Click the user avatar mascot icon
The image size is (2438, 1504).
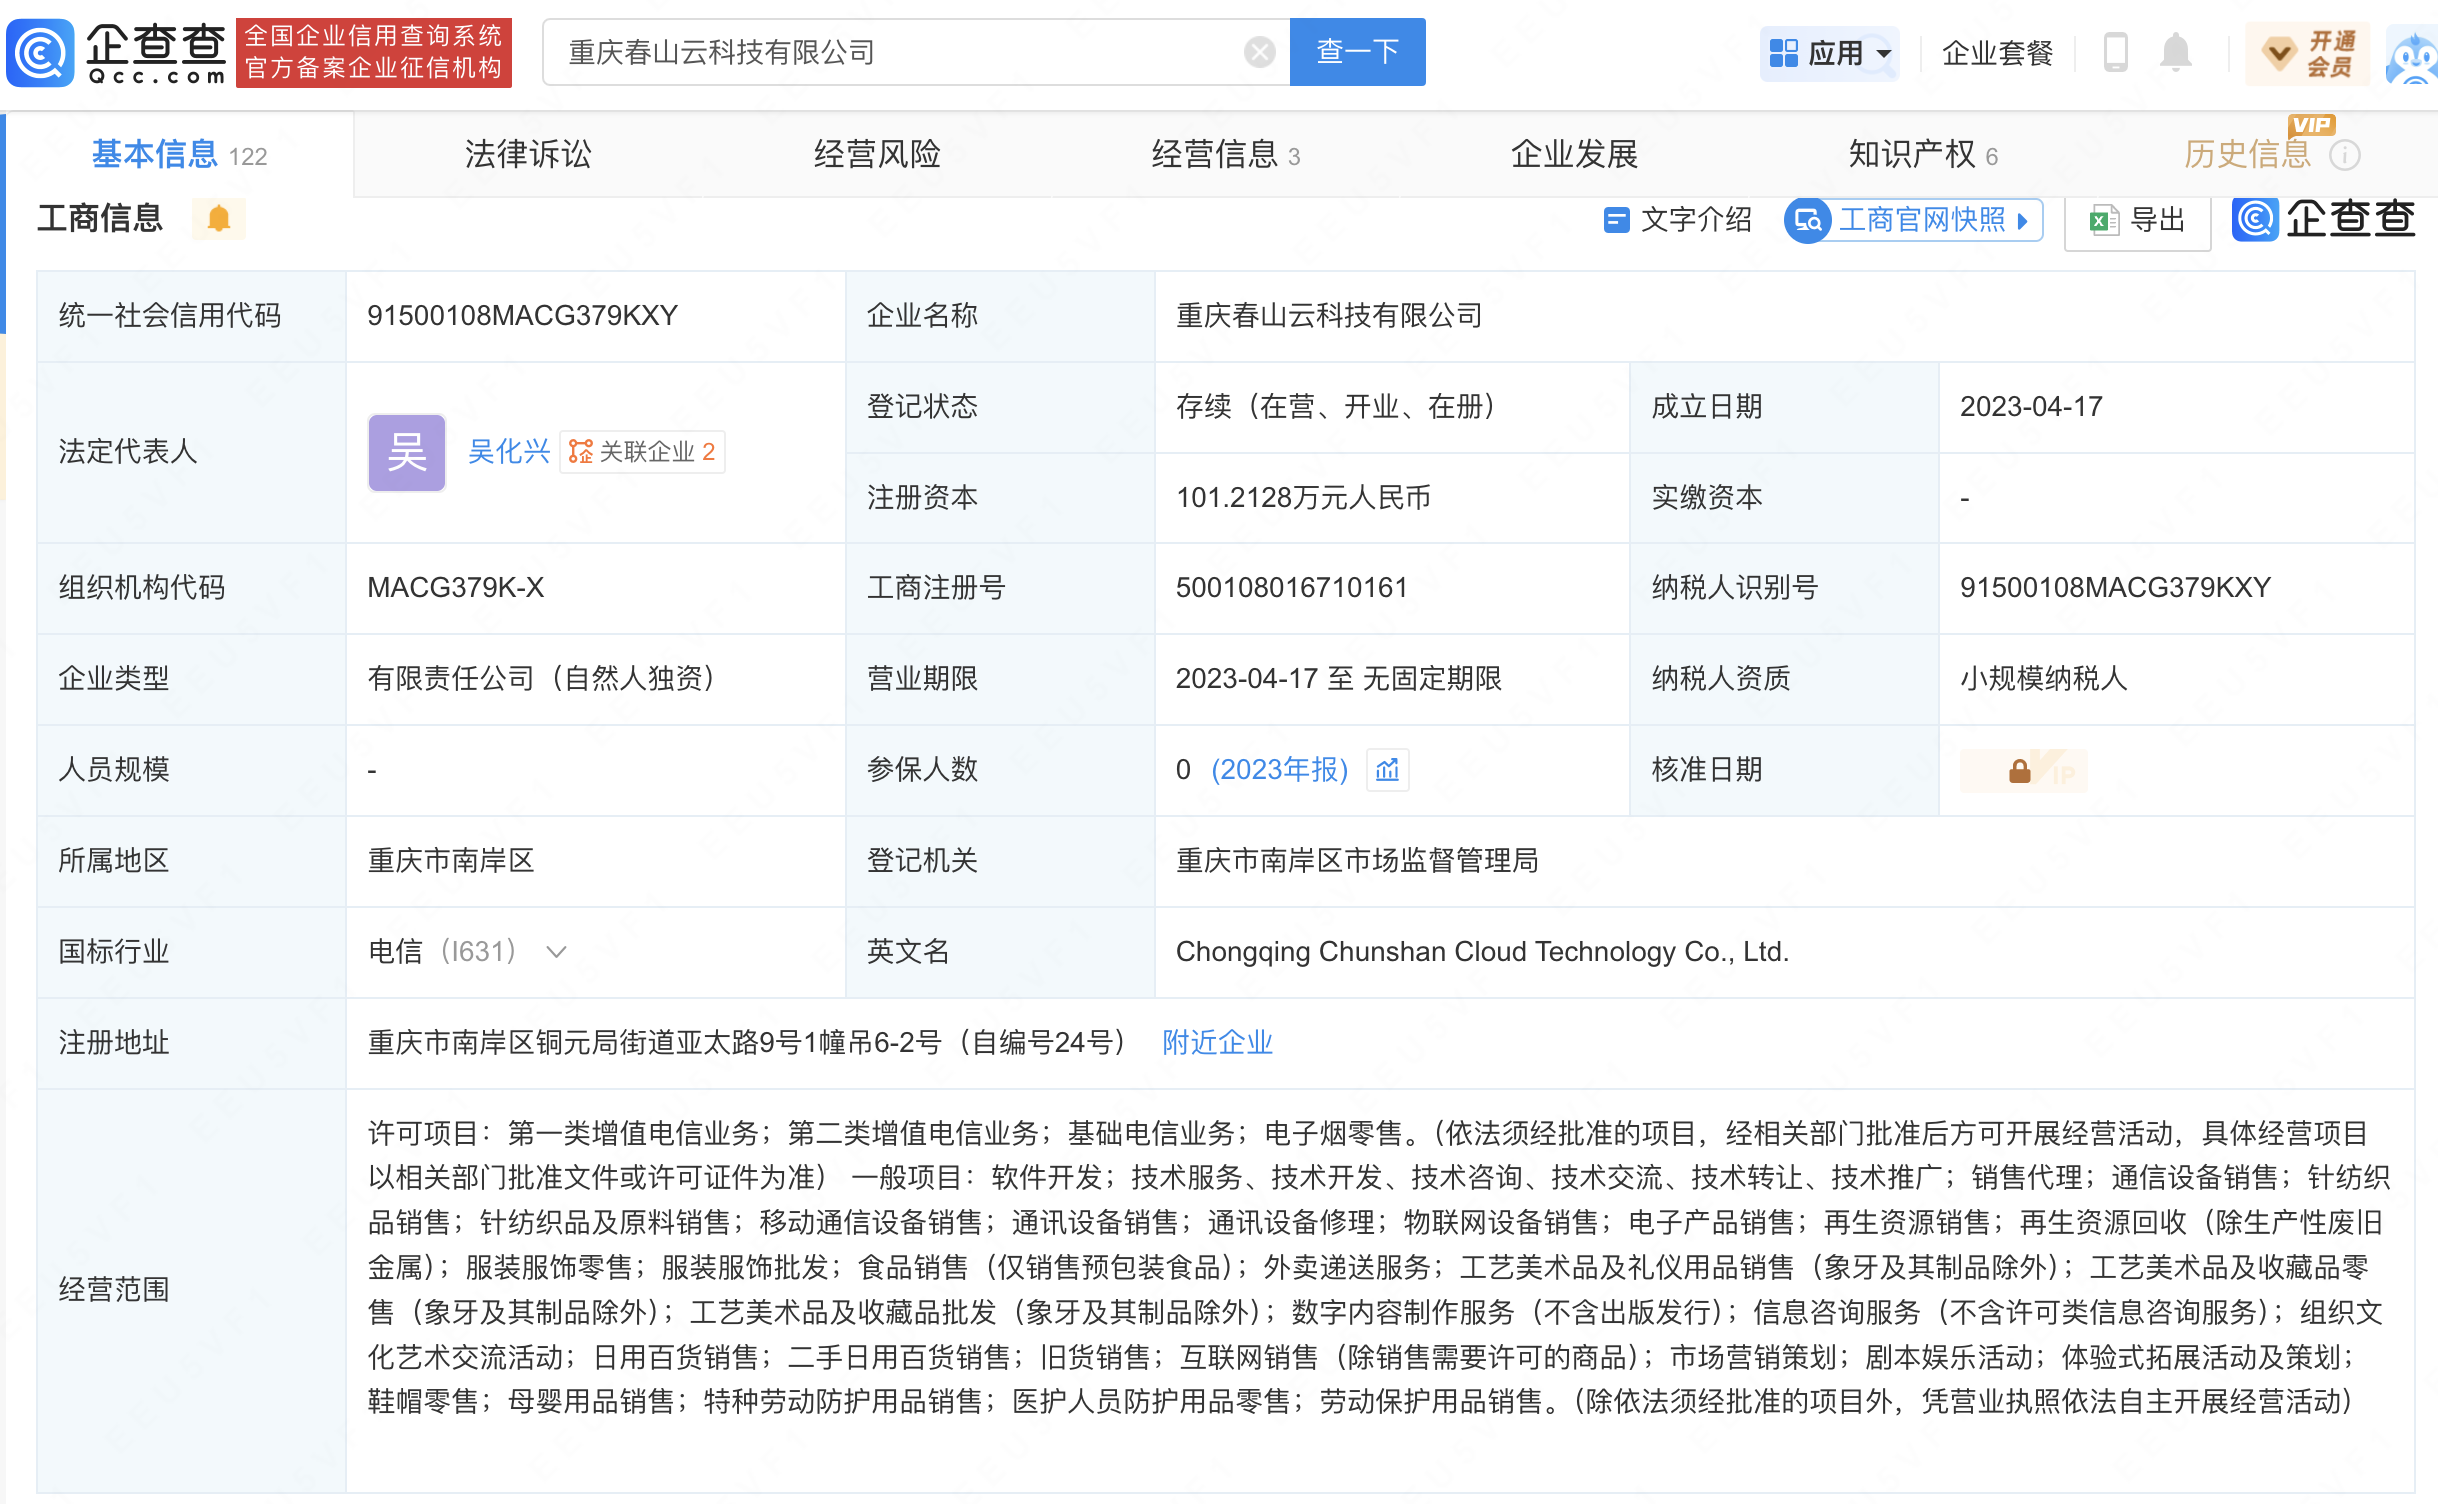tap(2412, 58)
